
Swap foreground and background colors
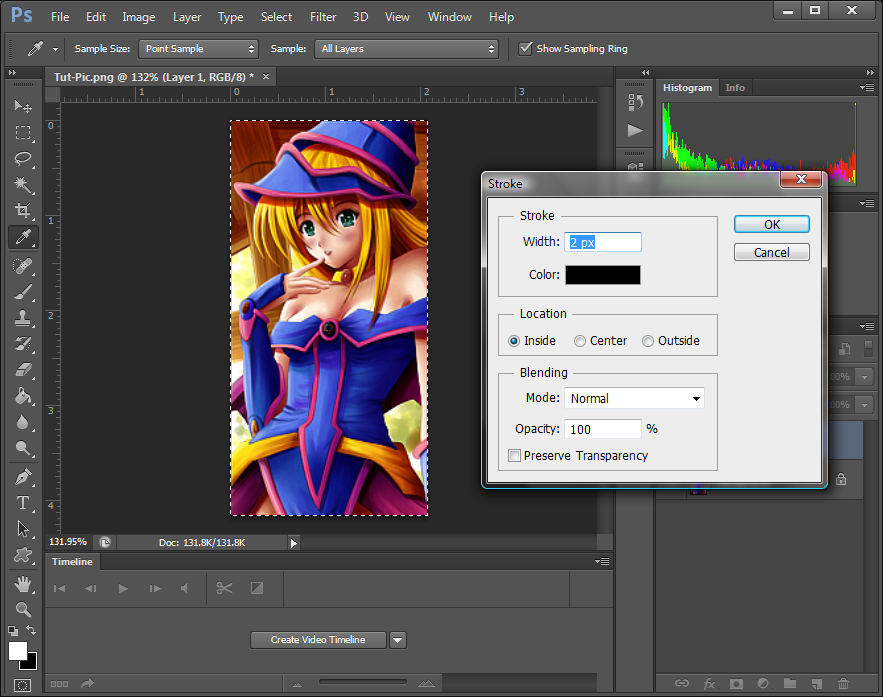31,630
